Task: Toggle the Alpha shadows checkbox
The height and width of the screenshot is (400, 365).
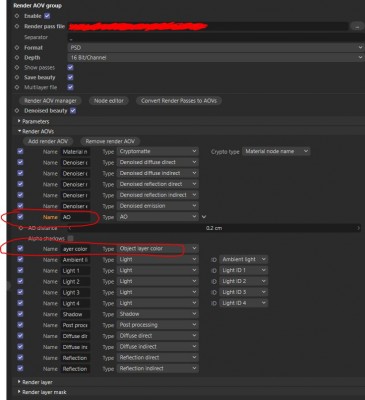Action: click(x=70, y=238)
